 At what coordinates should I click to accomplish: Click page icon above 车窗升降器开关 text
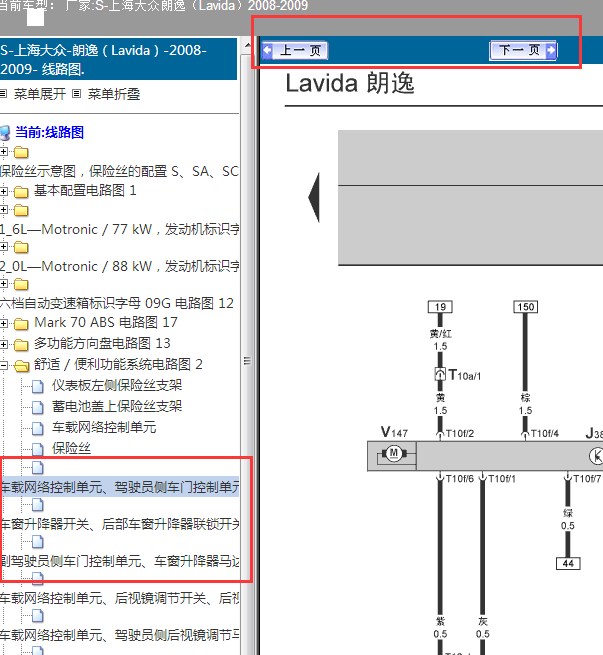[38, 505]
